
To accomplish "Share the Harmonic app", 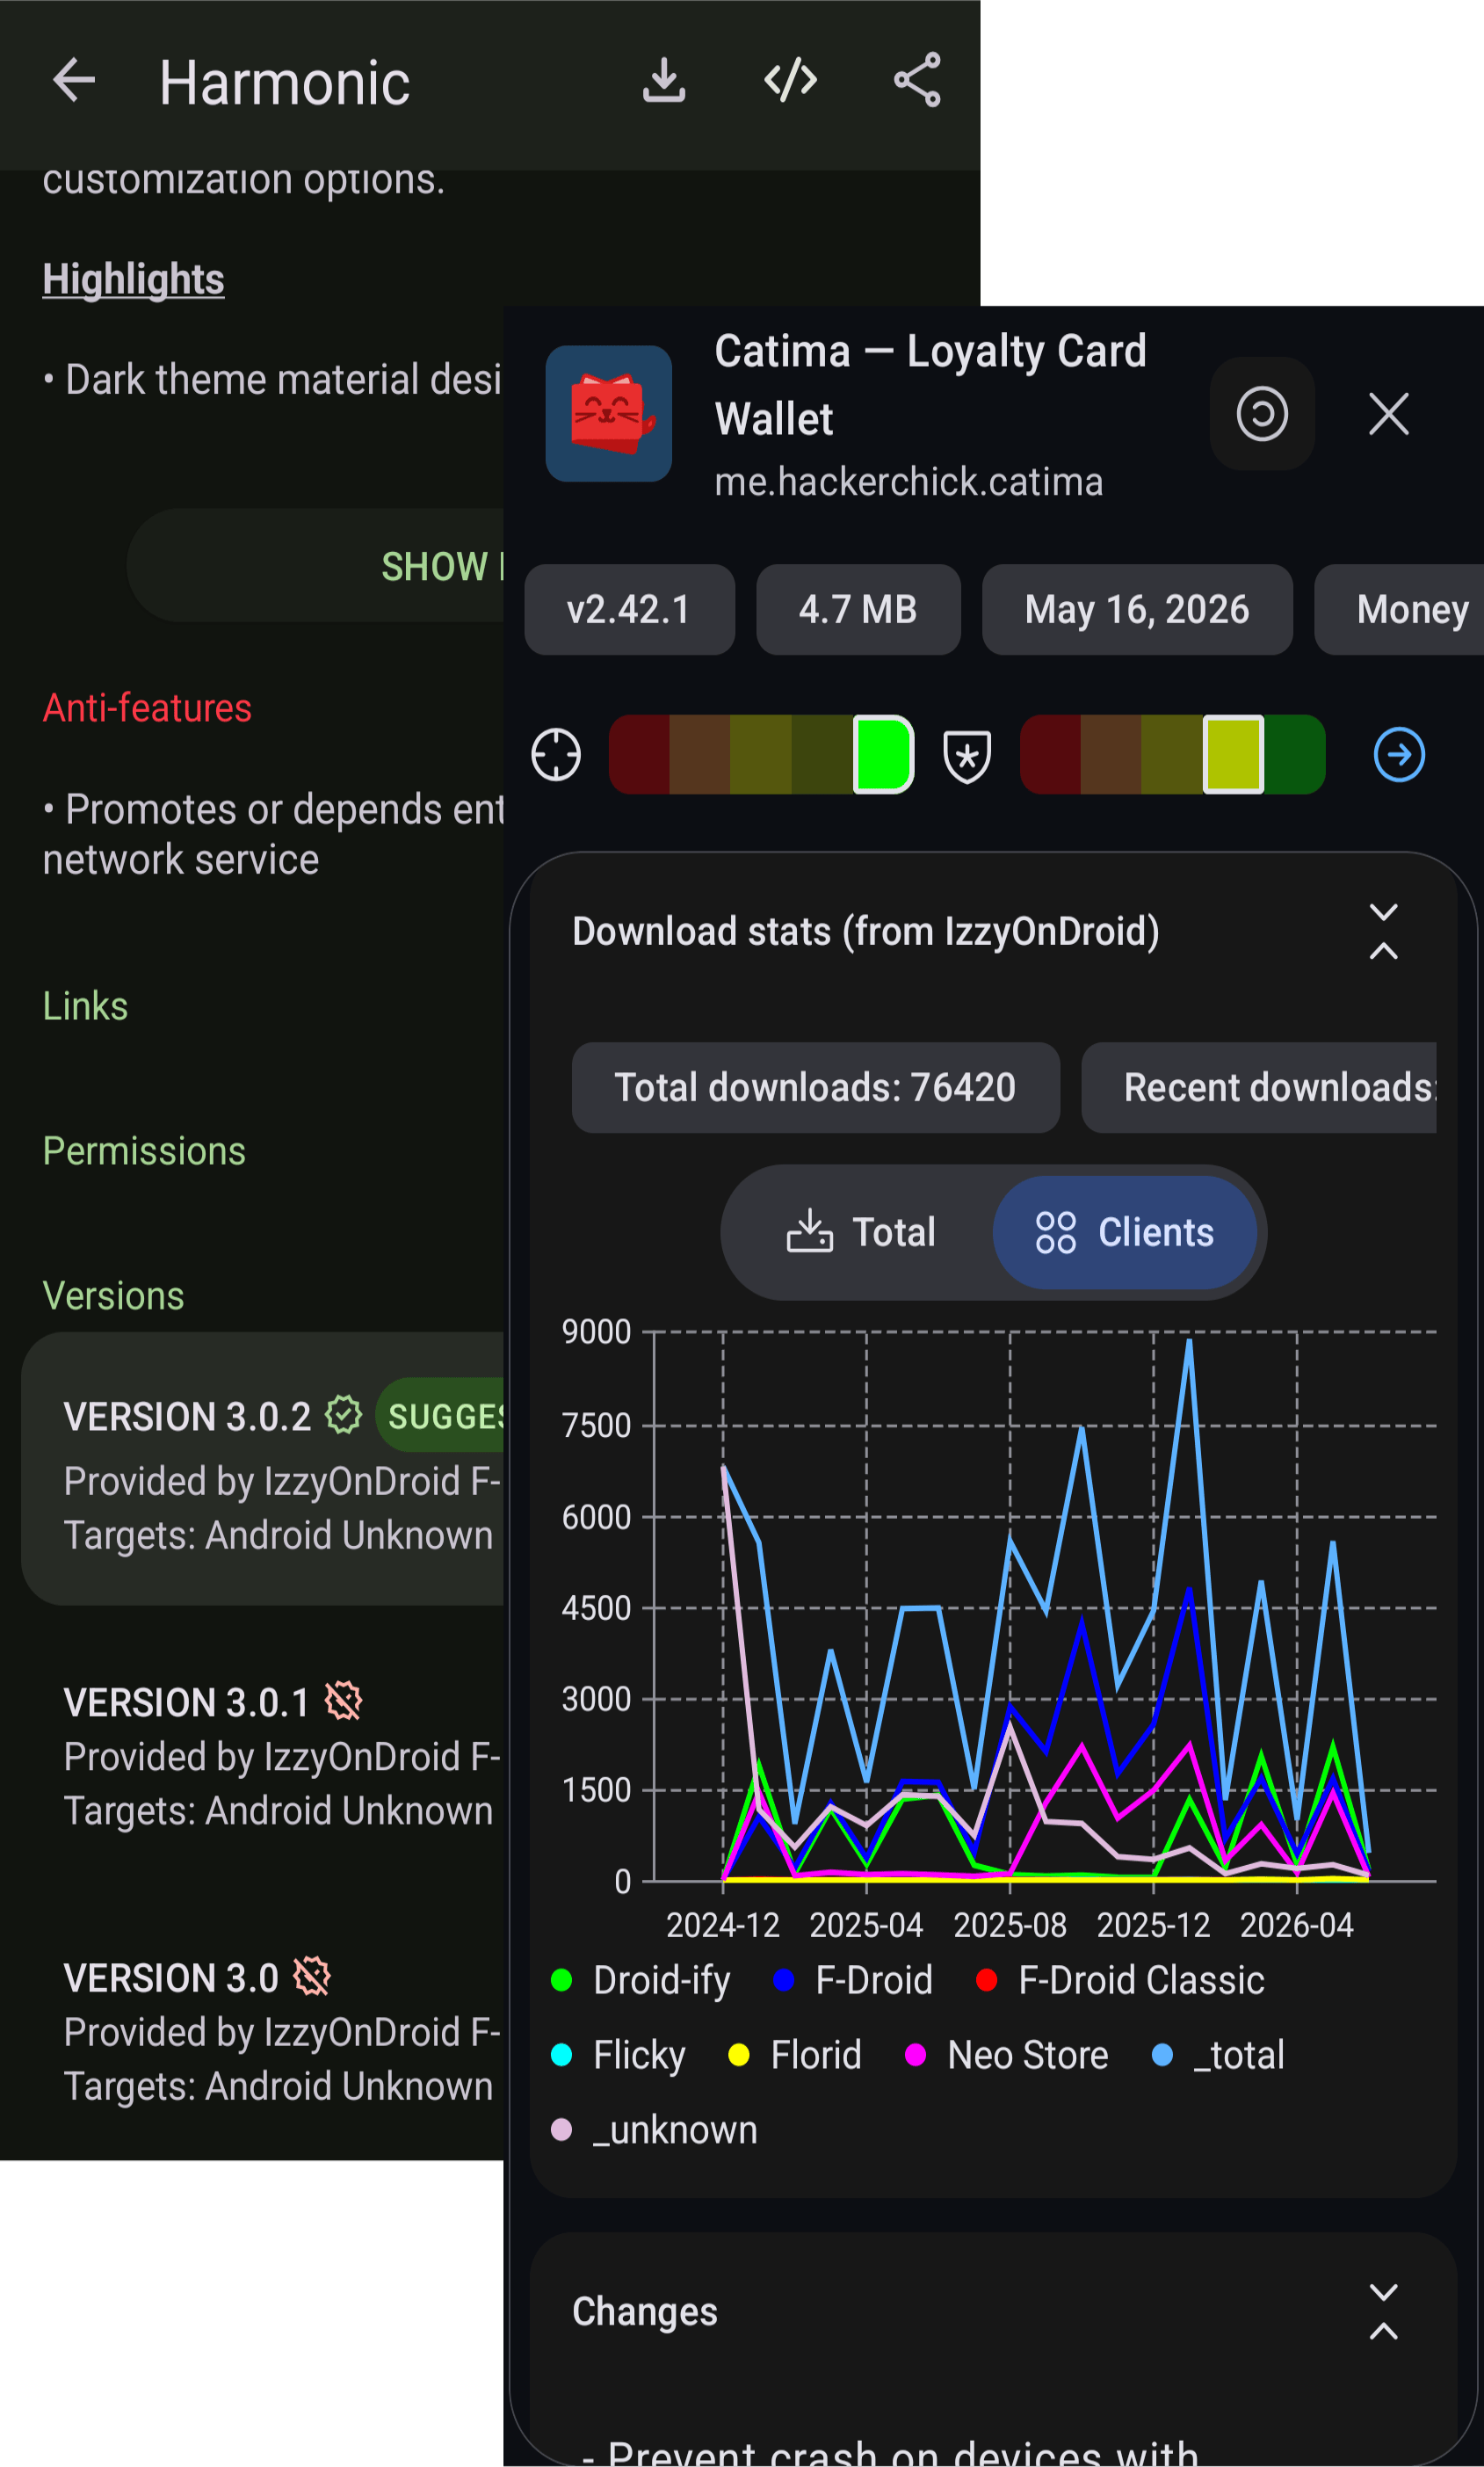I will (917, 80).
